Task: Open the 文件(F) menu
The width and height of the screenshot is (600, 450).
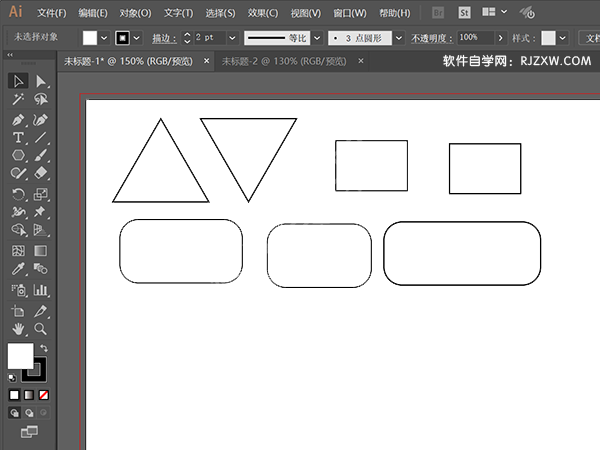Action: 51,13
